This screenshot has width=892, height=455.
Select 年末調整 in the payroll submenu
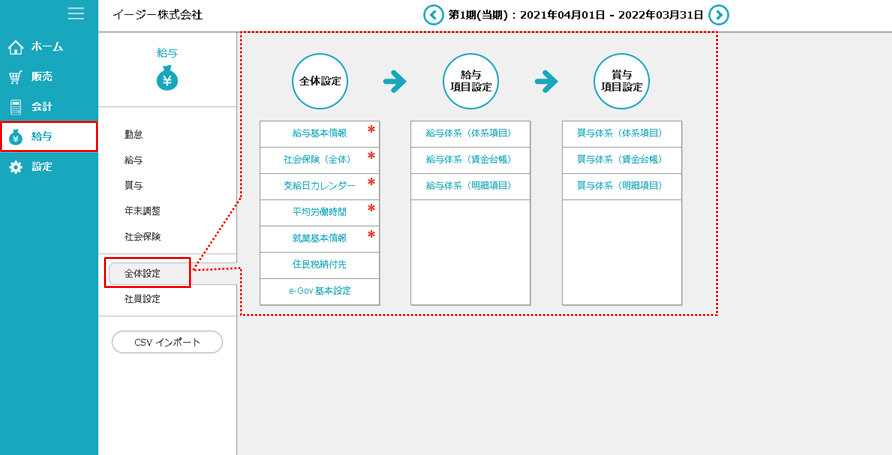[142, 211]
